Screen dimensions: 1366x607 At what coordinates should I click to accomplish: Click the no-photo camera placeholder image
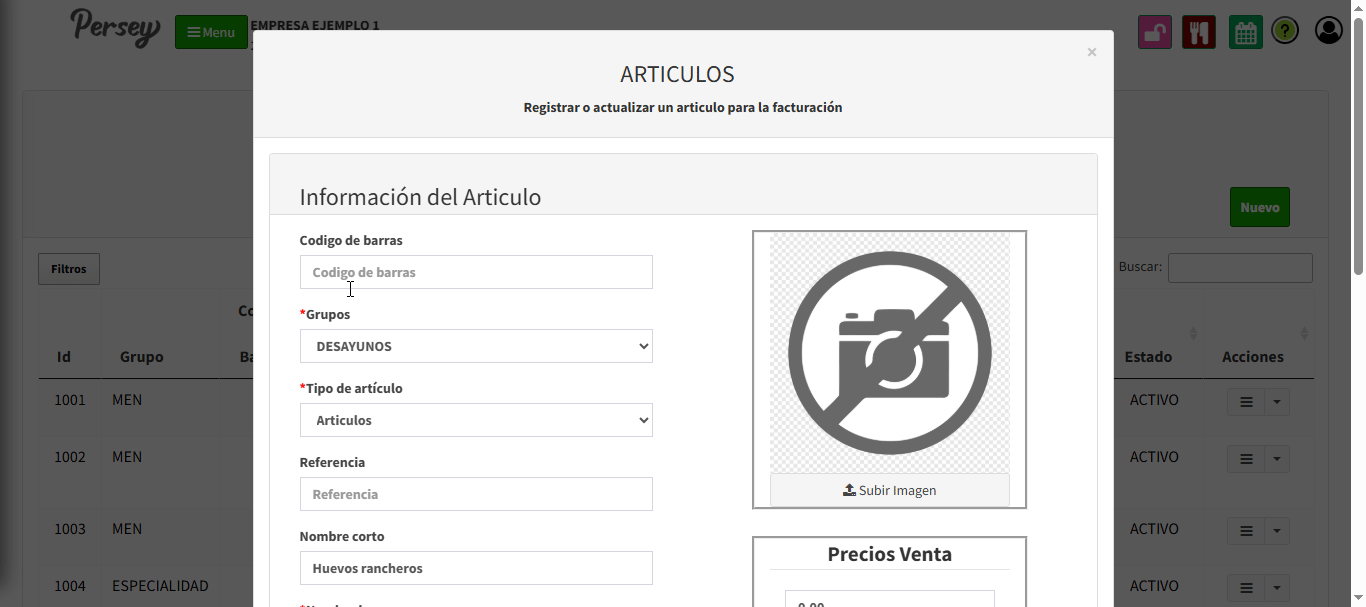tap(889, 352)
